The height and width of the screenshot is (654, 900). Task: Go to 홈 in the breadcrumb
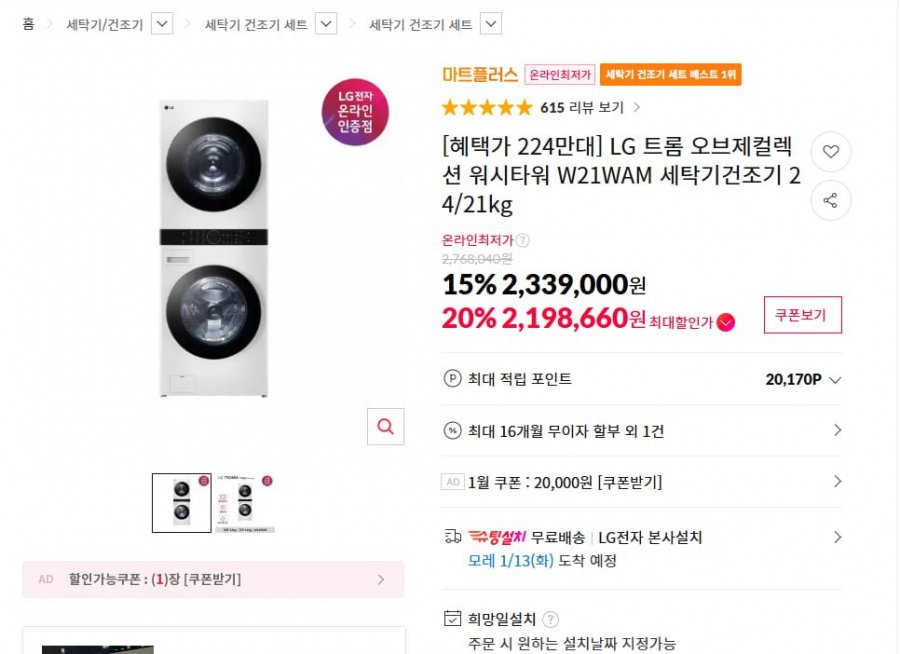coord(28,24)
